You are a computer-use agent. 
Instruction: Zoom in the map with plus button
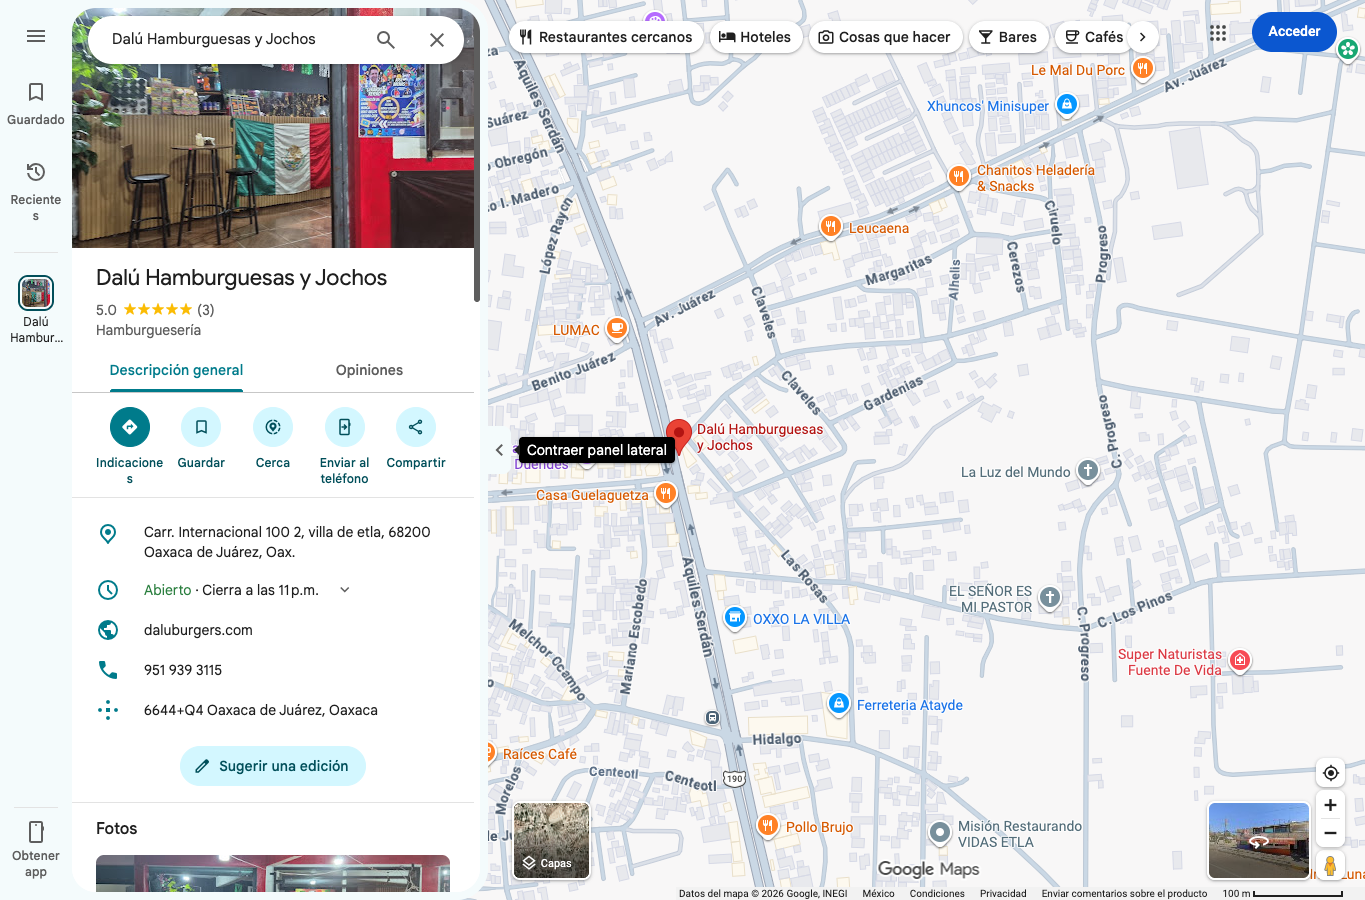click(1330, 805)
